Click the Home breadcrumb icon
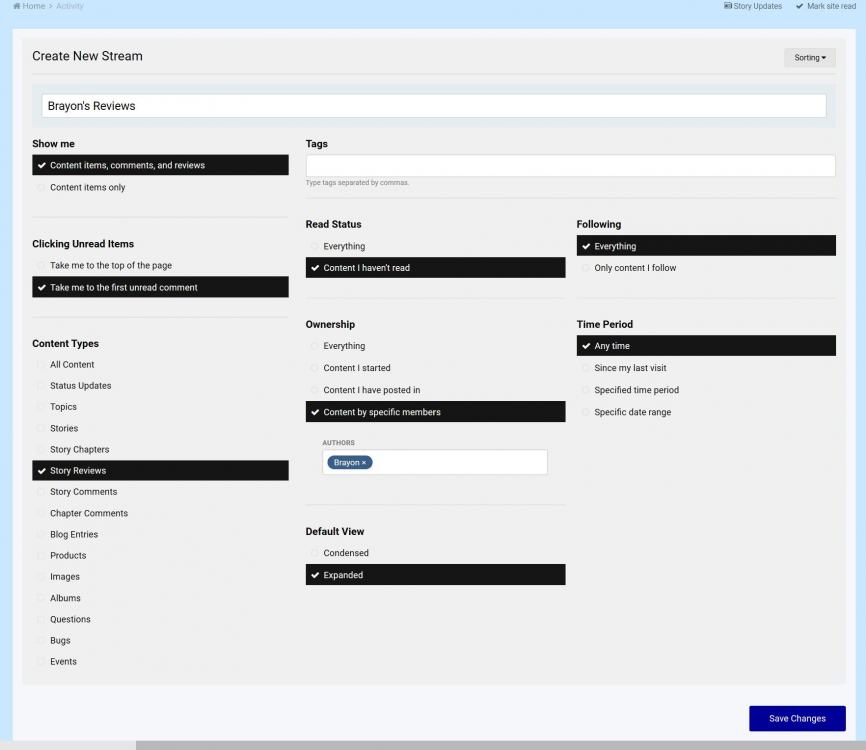This screenshot has width=866, height=750. [16, 6]
